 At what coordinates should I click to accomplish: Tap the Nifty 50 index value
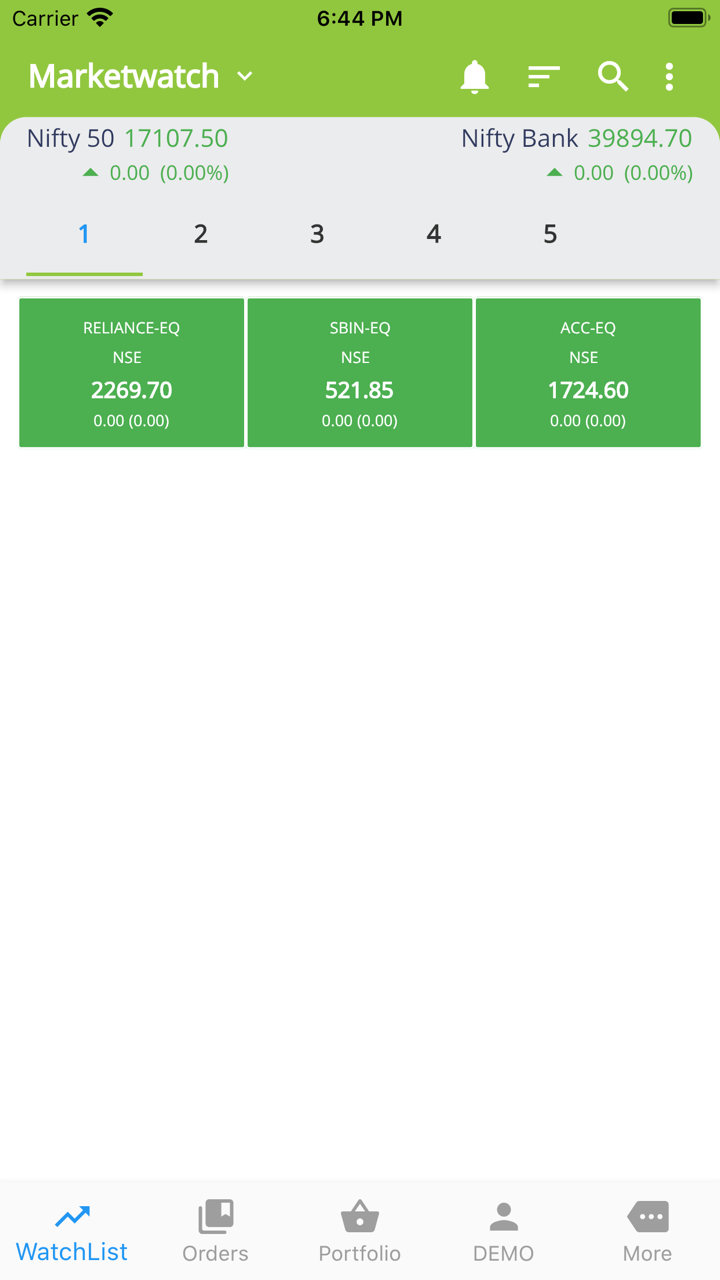176,139
